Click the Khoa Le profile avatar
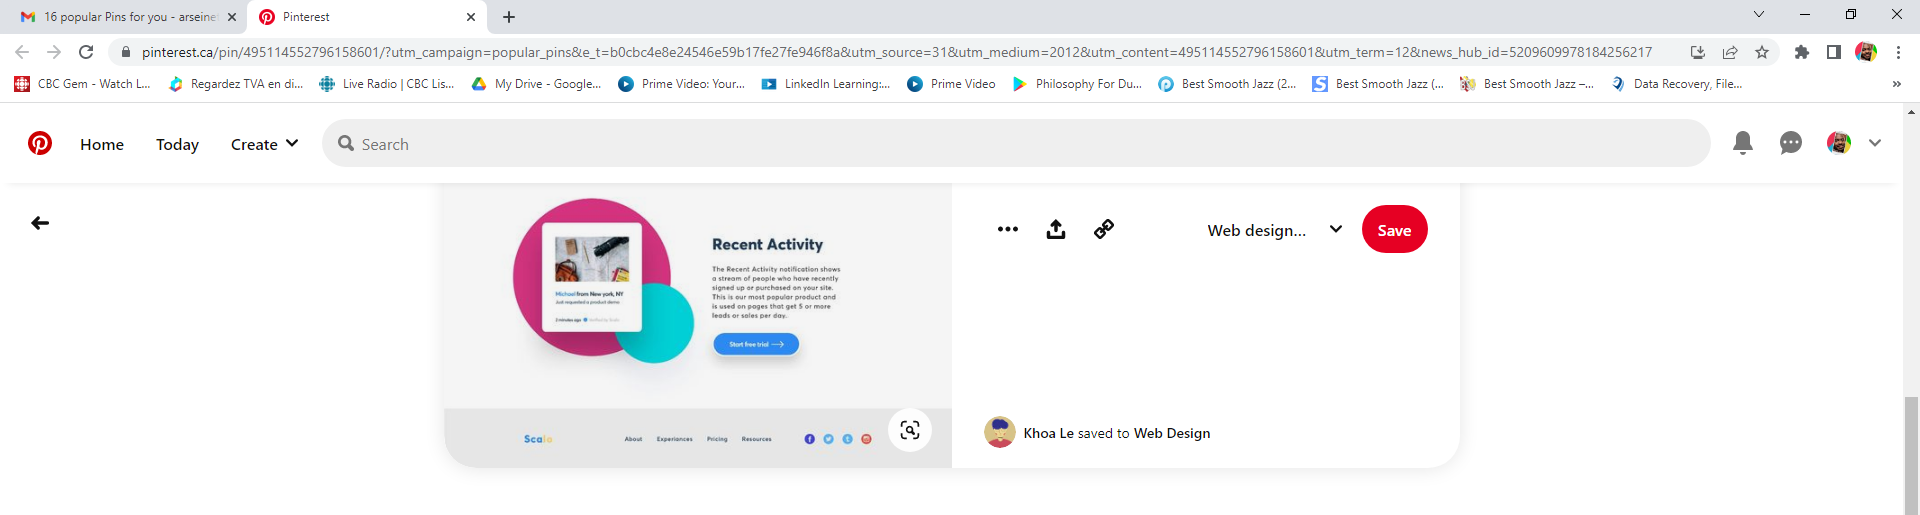Viewport: 1920px width, 515px height. point(999,432)
